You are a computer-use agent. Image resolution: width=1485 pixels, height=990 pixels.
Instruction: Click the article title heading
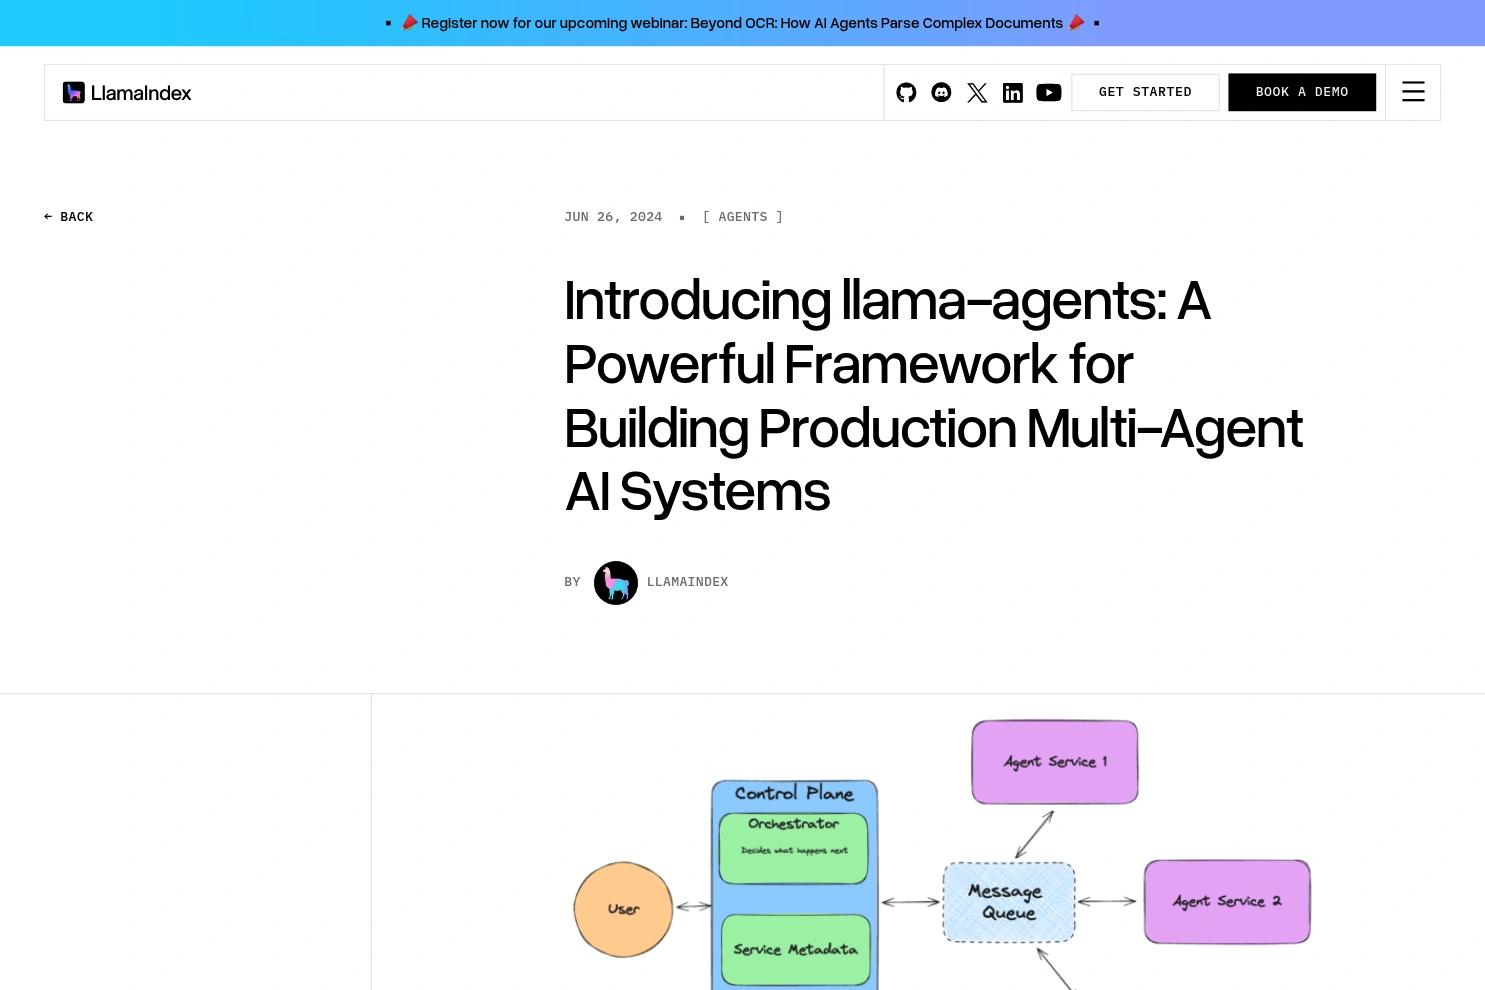[x=933, y=396]
